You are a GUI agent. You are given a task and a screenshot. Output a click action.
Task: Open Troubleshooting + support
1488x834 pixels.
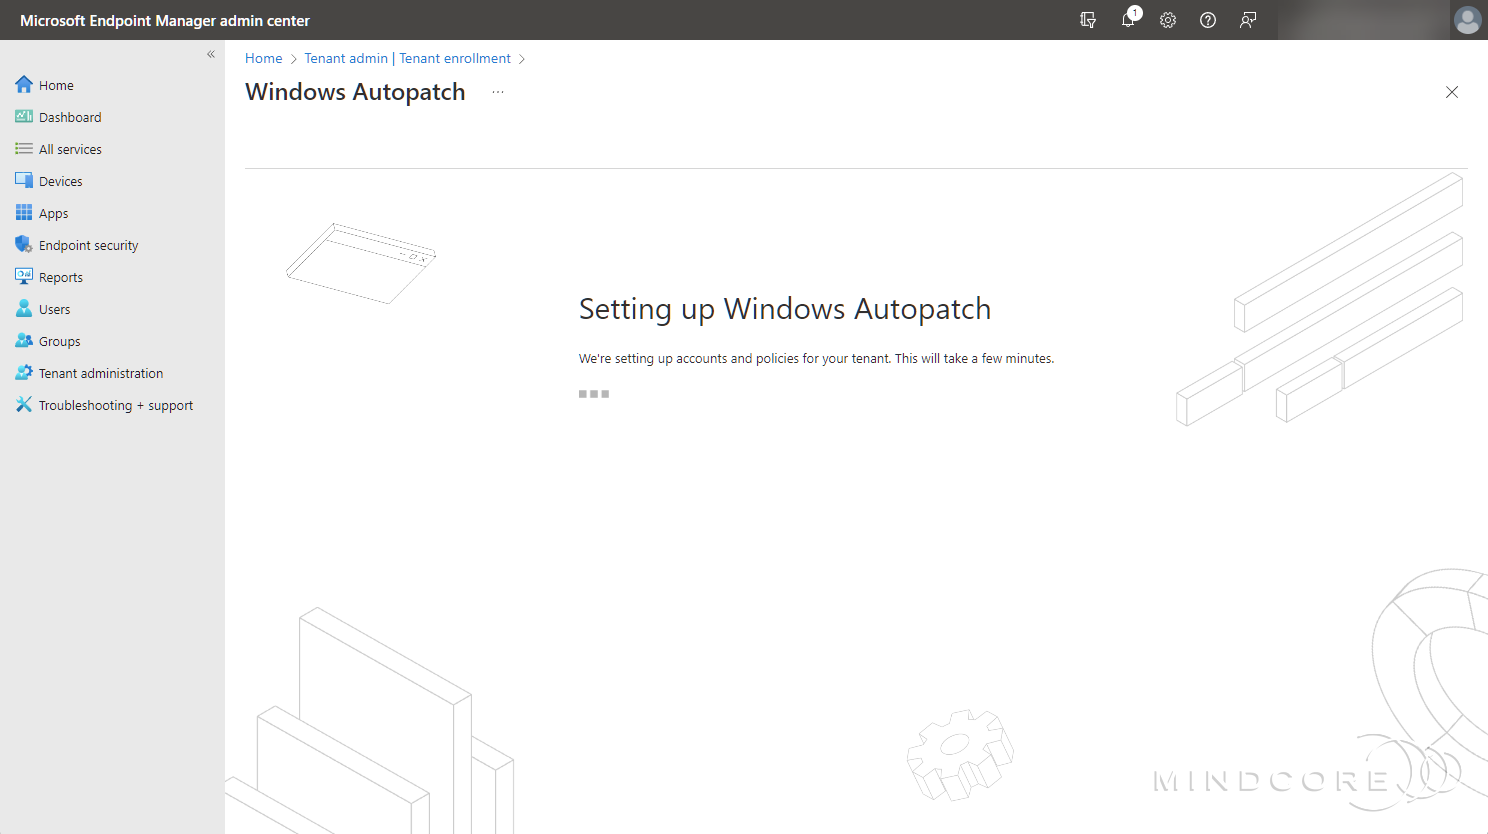tap(115, 404)
